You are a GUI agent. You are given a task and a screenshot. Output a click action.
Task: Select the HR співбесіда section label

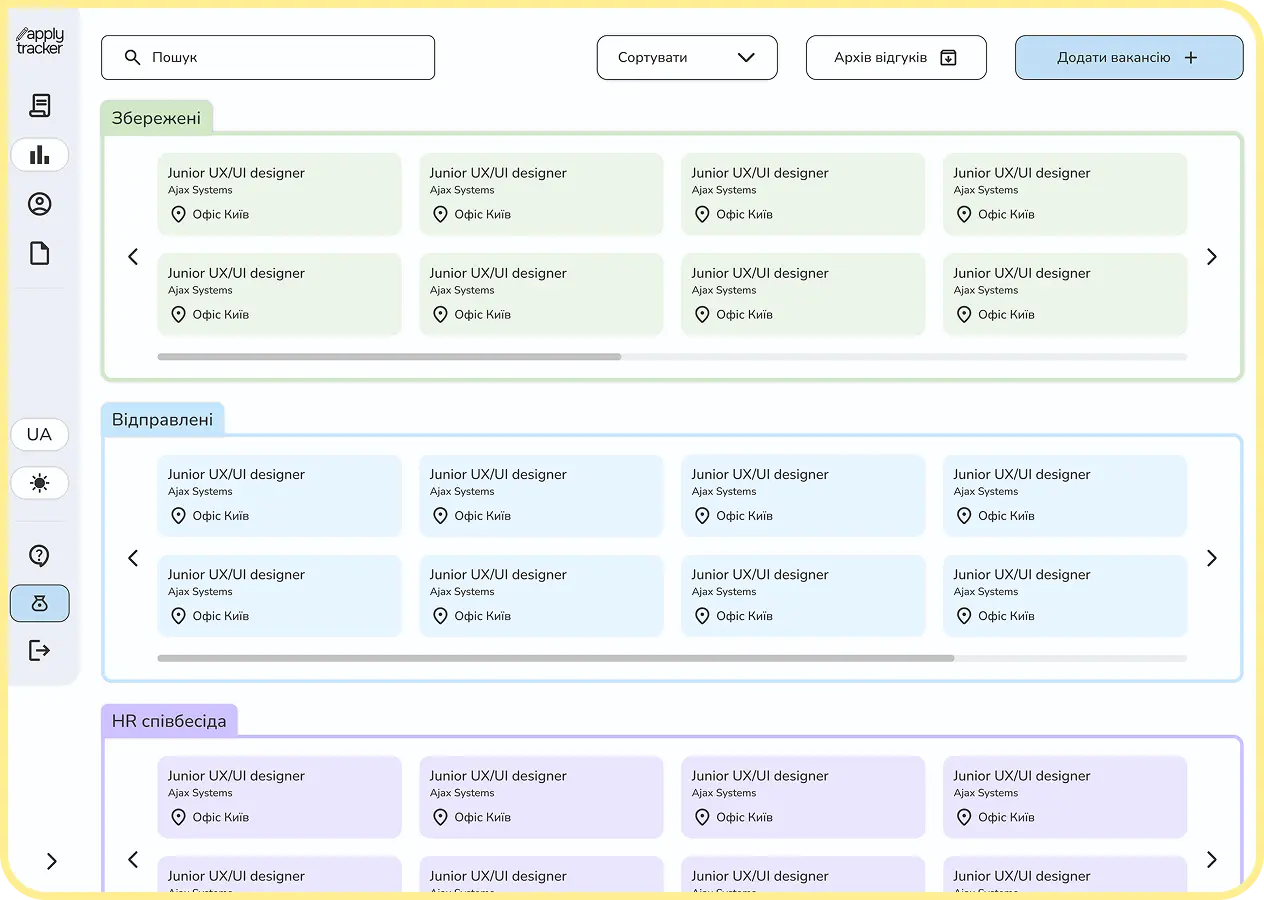(169, 719)
